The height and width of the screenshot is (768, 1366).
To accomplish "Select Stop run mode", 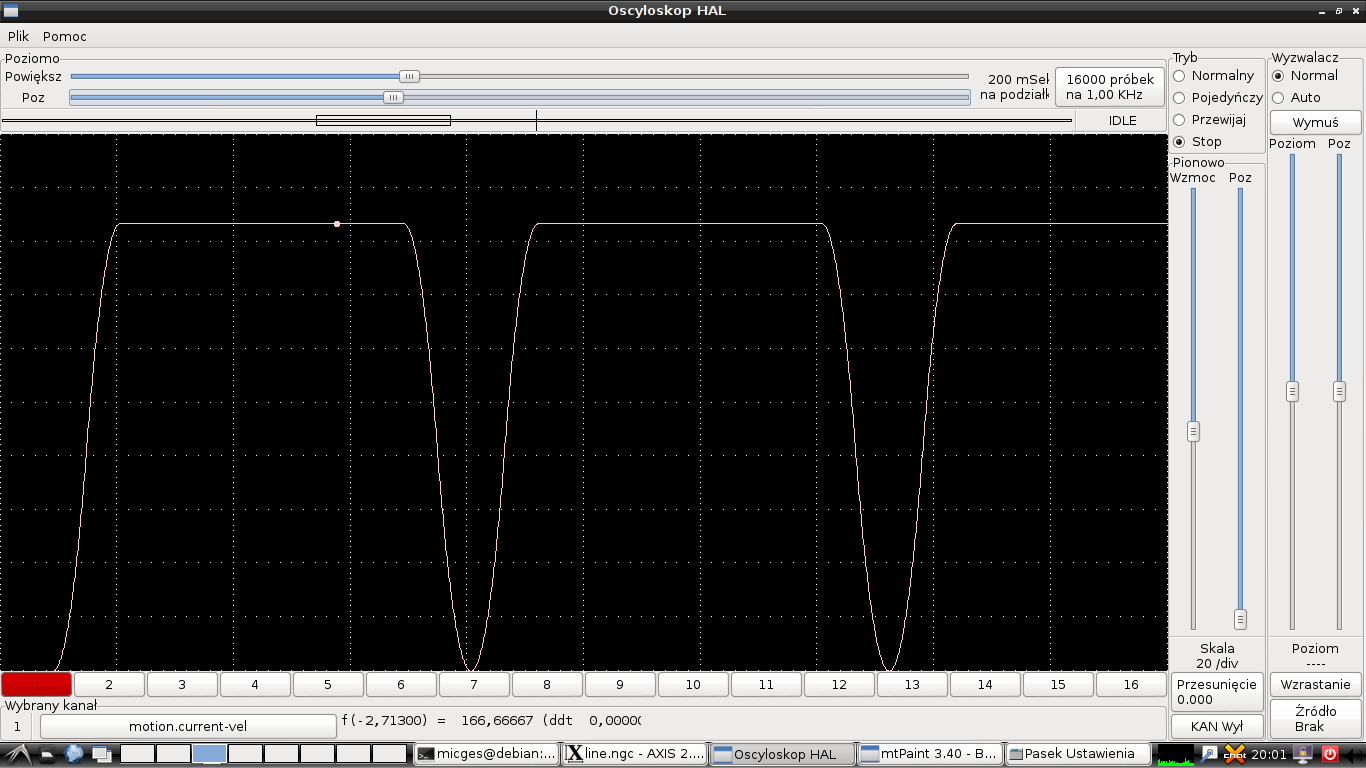I will coord(1198,142).
